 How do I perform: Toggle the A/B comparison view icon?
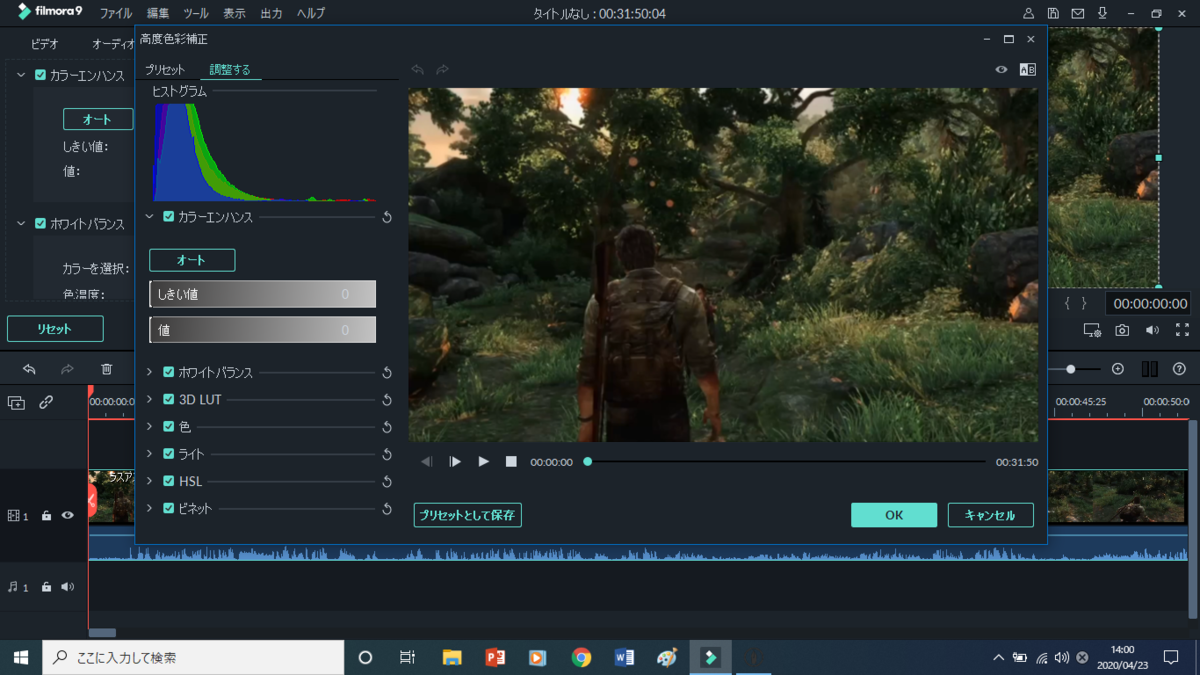(1027, 70)
